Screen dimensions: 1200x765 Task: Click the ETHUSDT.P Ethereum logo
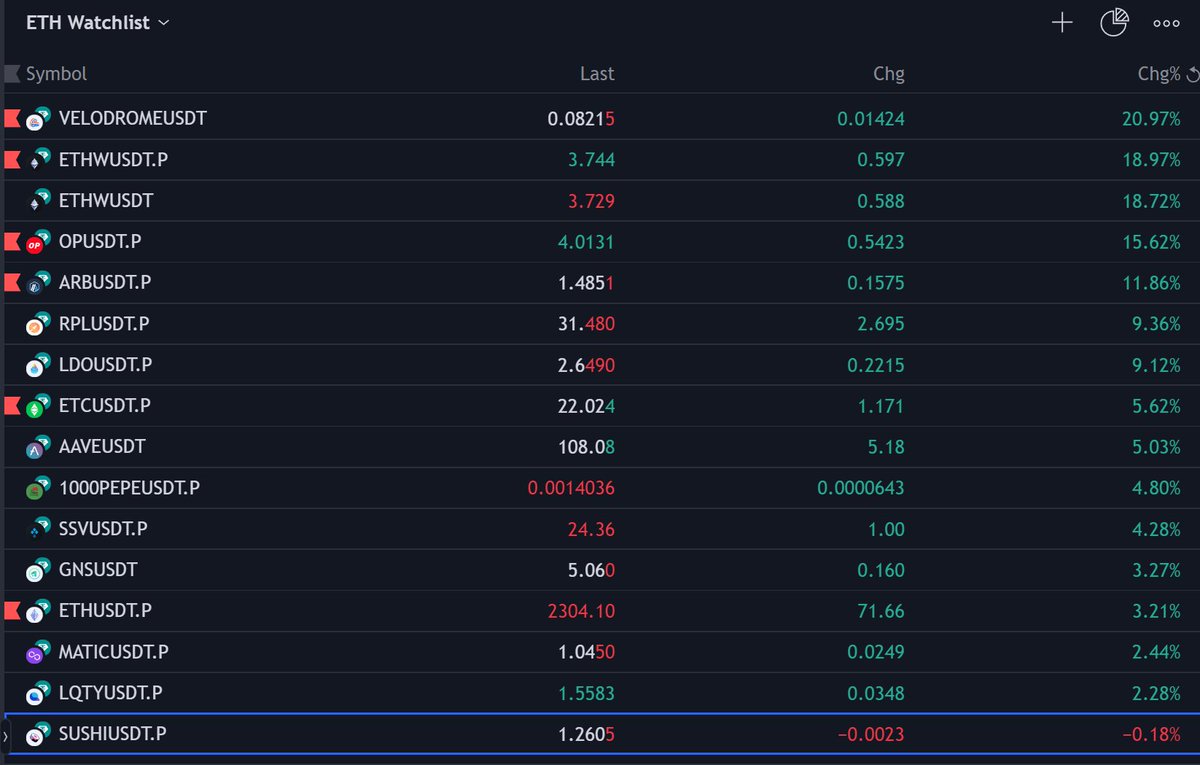(38, 611)
